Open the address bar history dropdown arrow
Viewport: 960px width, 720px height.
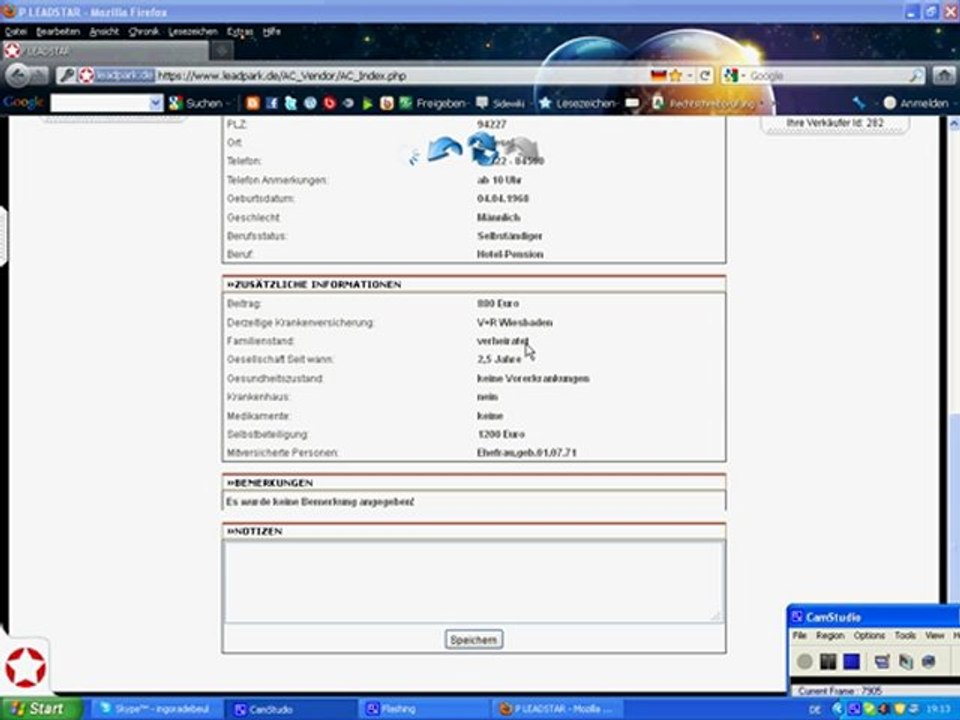pyautogui.click(x=690, y=76)
